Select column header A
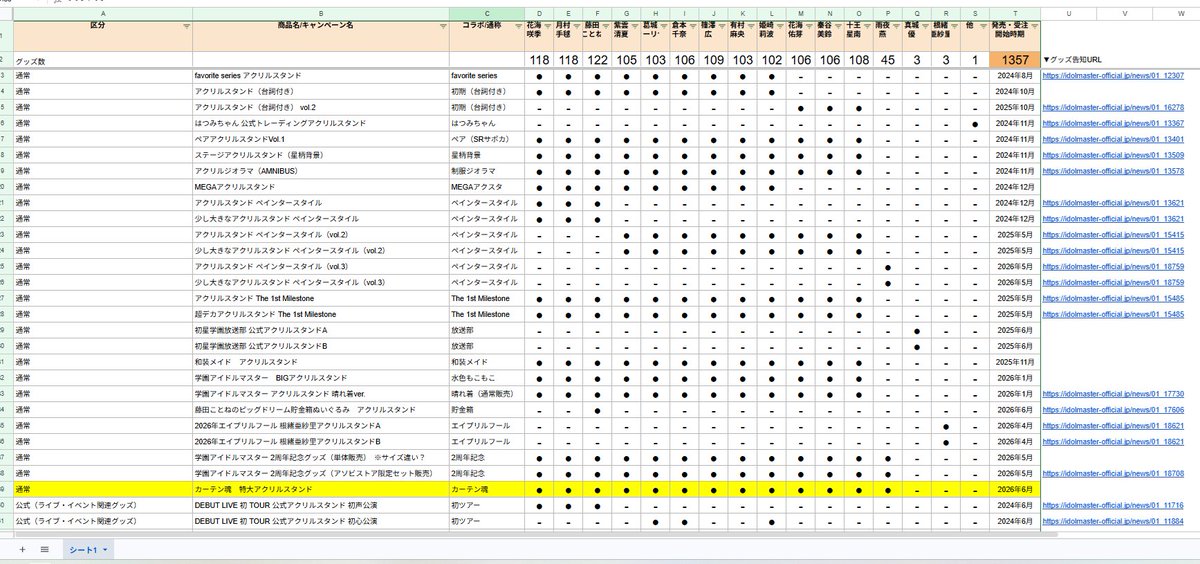 [103, 13]
